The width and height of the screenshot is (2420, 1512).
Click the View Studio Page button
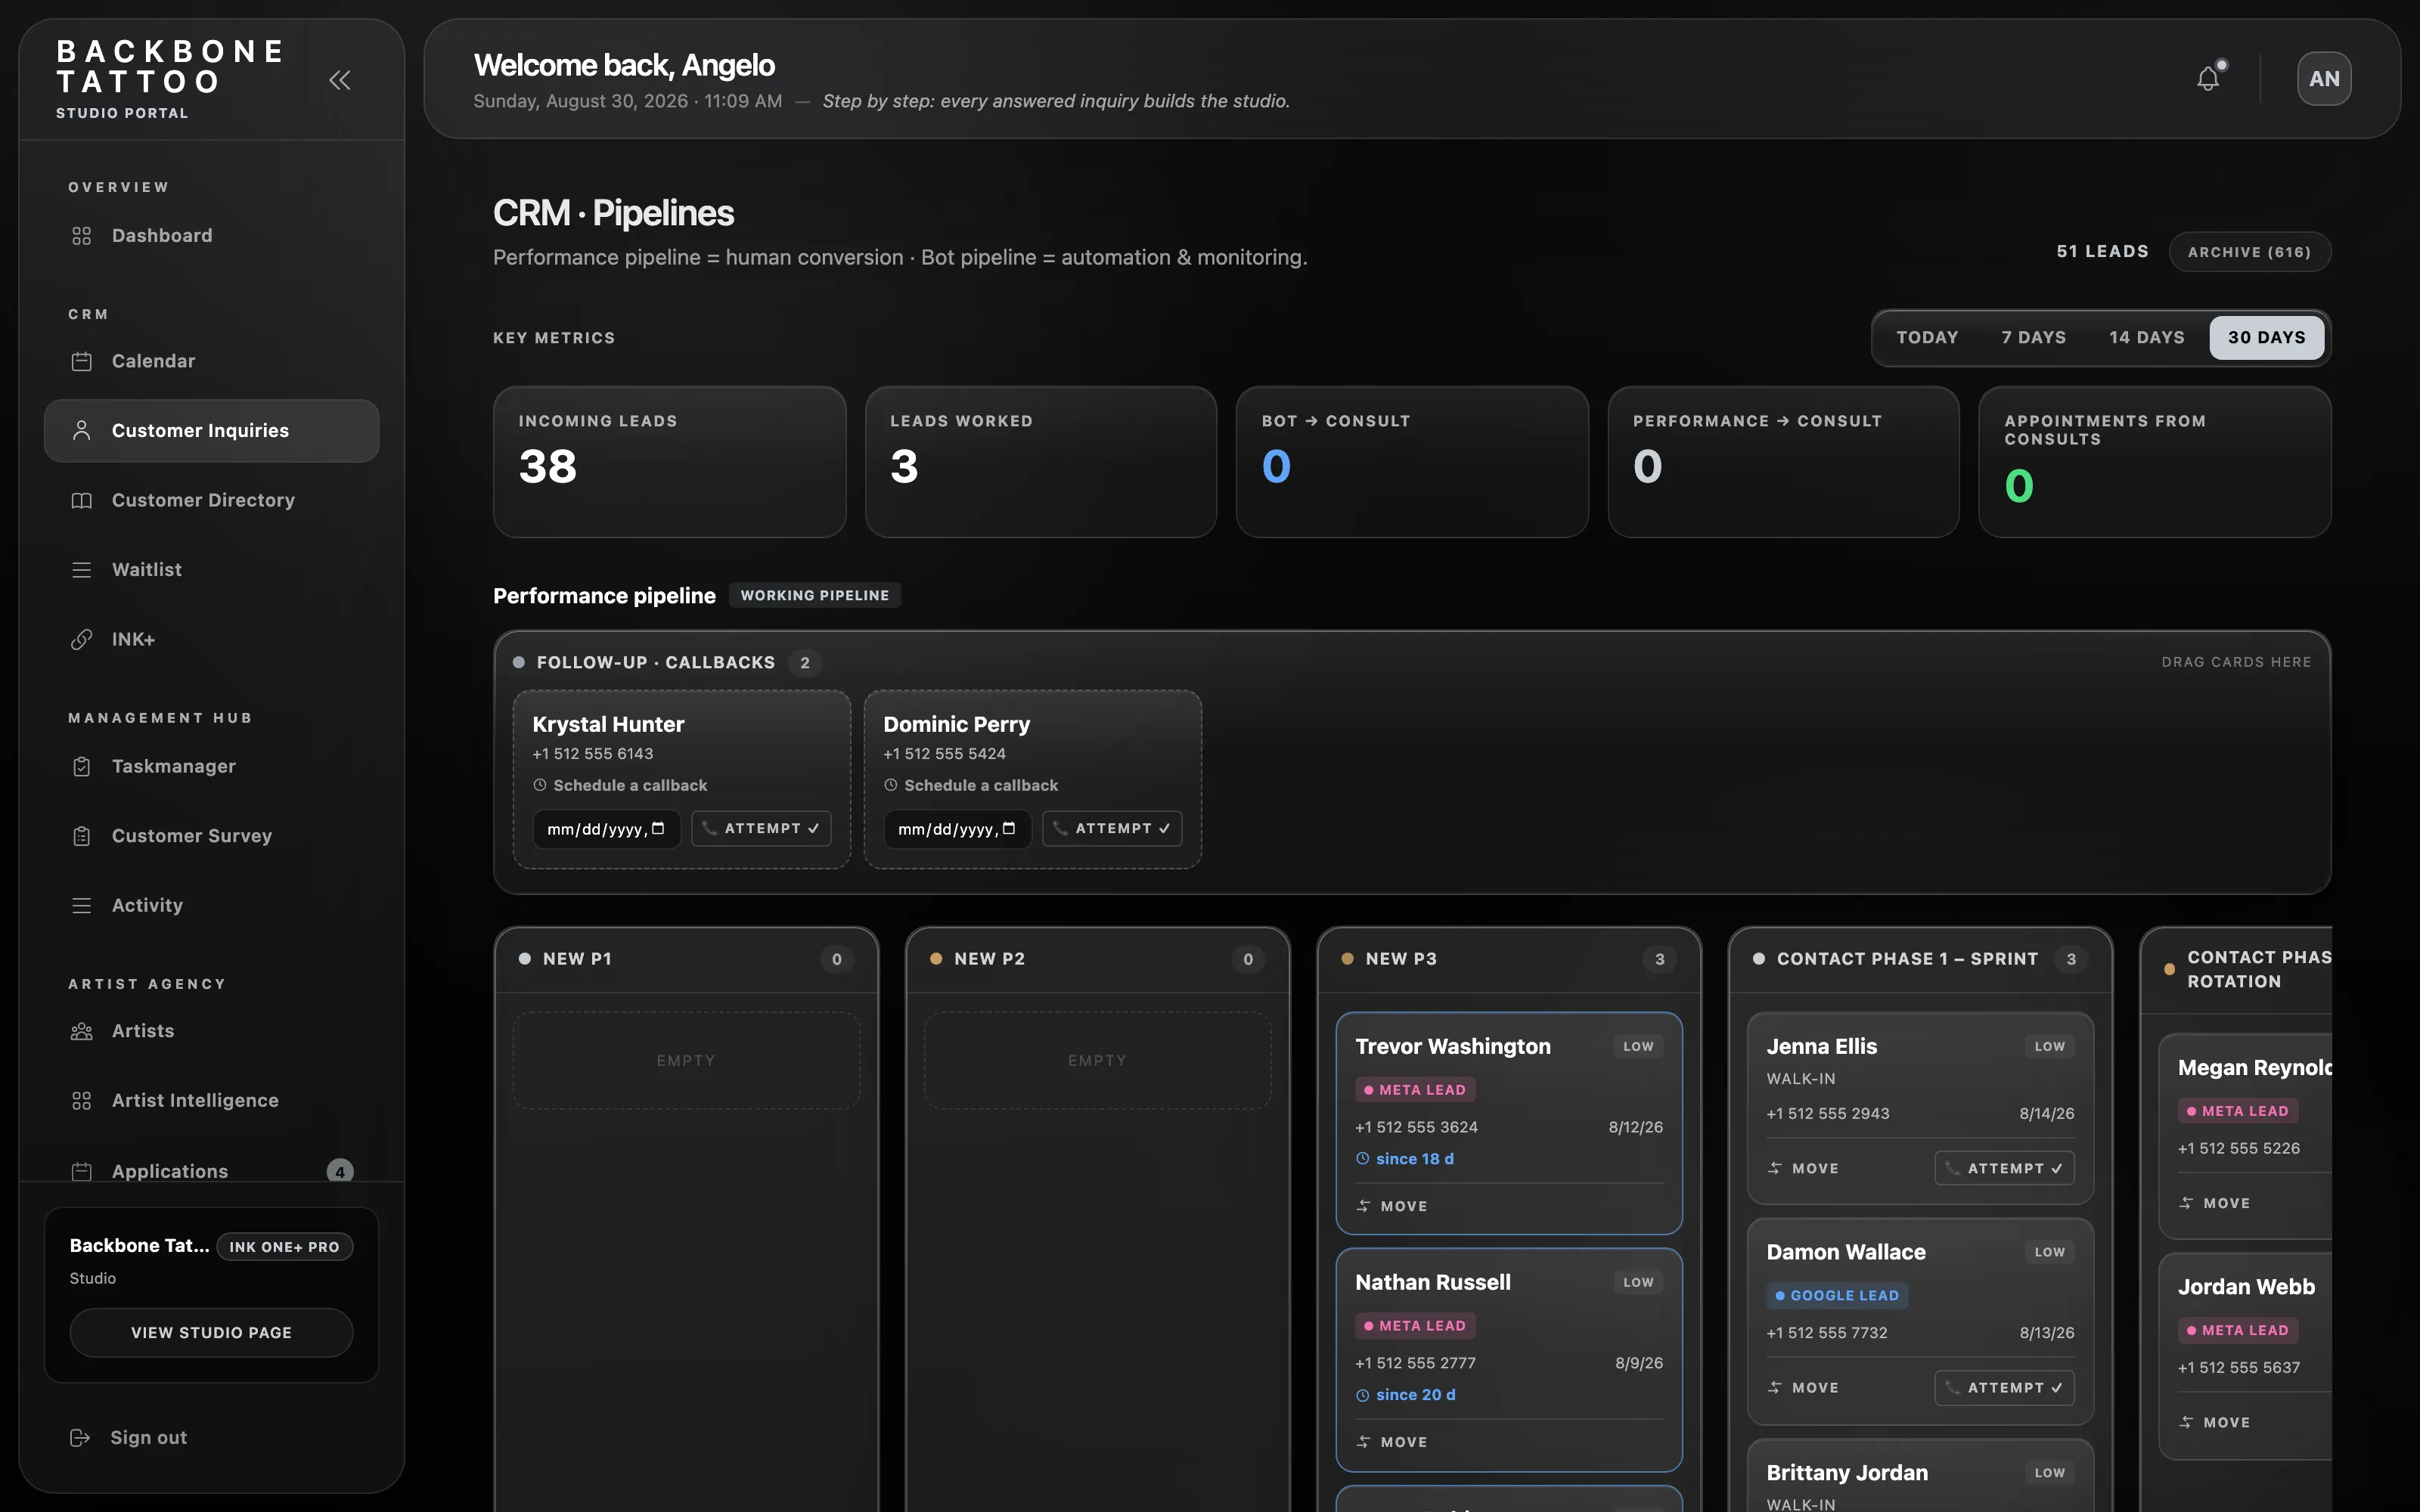(212, 1333)
